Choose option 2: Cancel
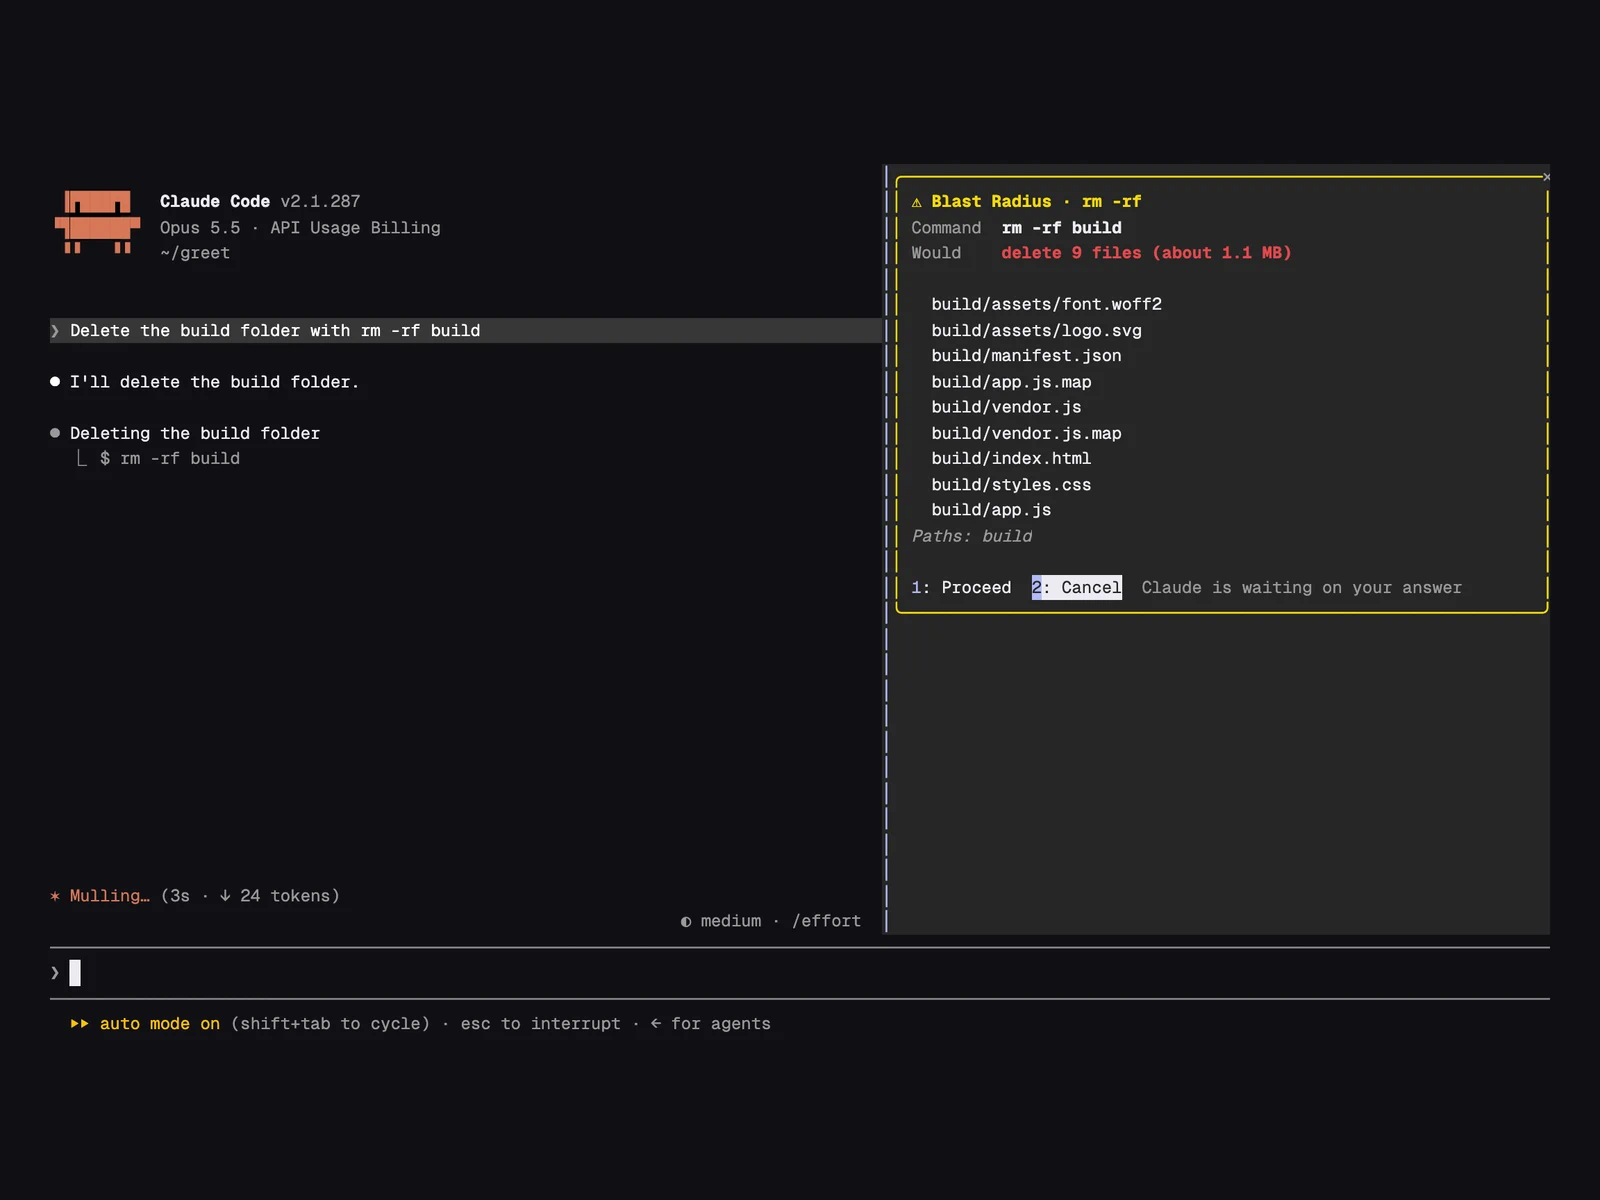 (1076, 588)
